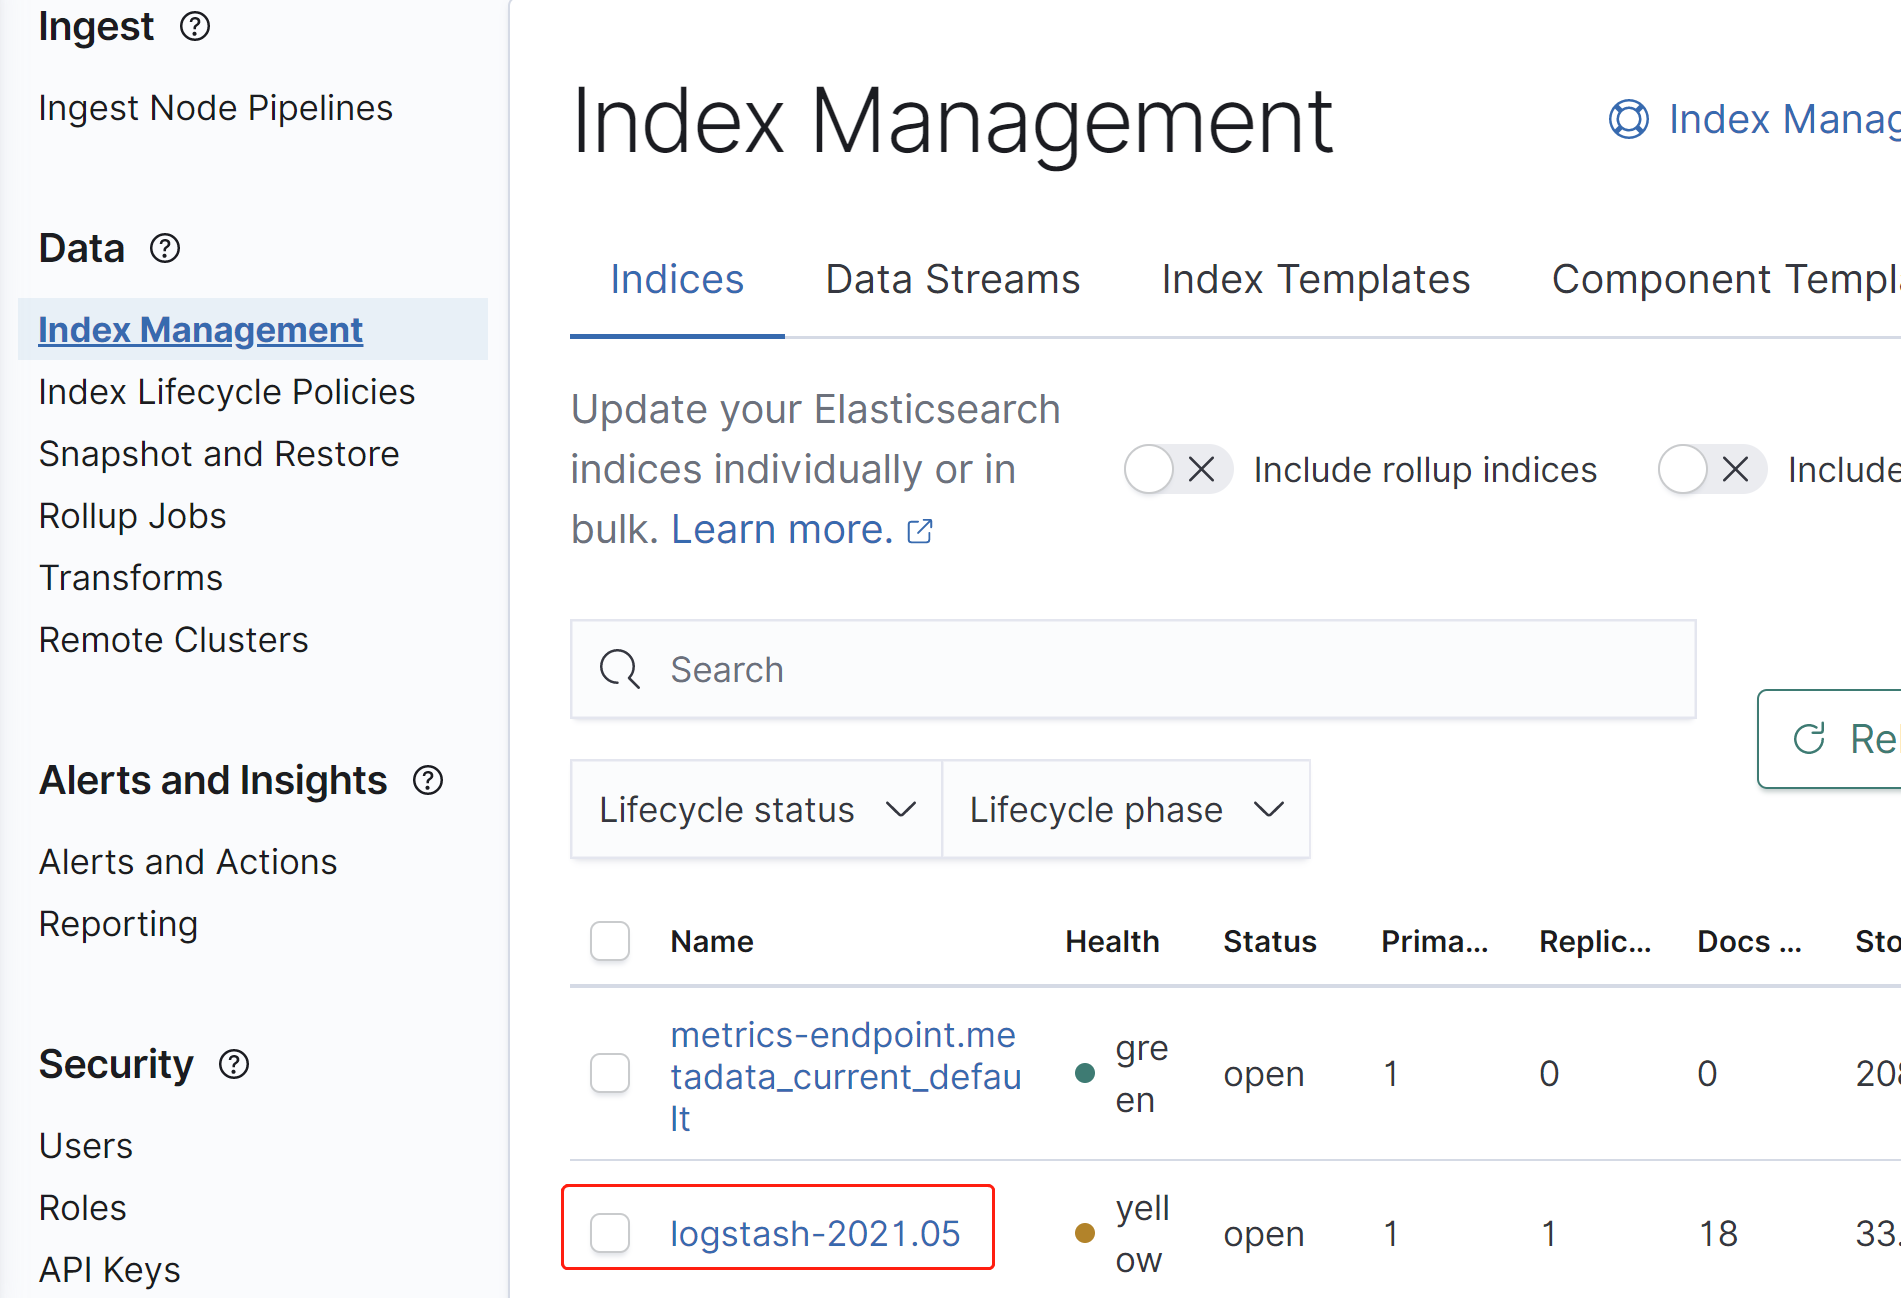Open the Lifecycle phase dropdown

click(1126, 809)
